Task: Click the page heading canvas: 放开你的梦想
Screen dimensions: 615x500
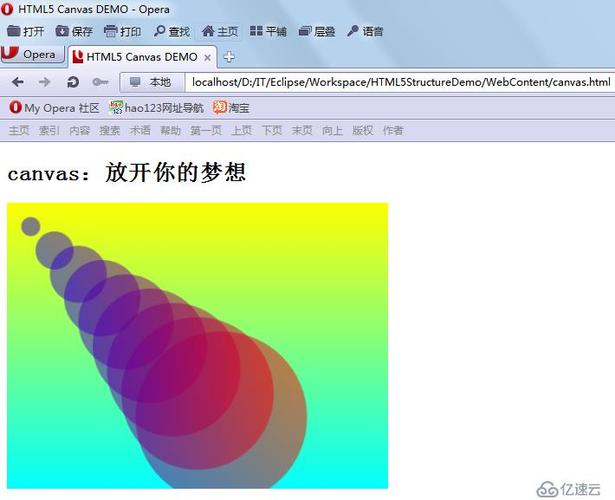Action: pyautogui.click(x=127, y=172)
